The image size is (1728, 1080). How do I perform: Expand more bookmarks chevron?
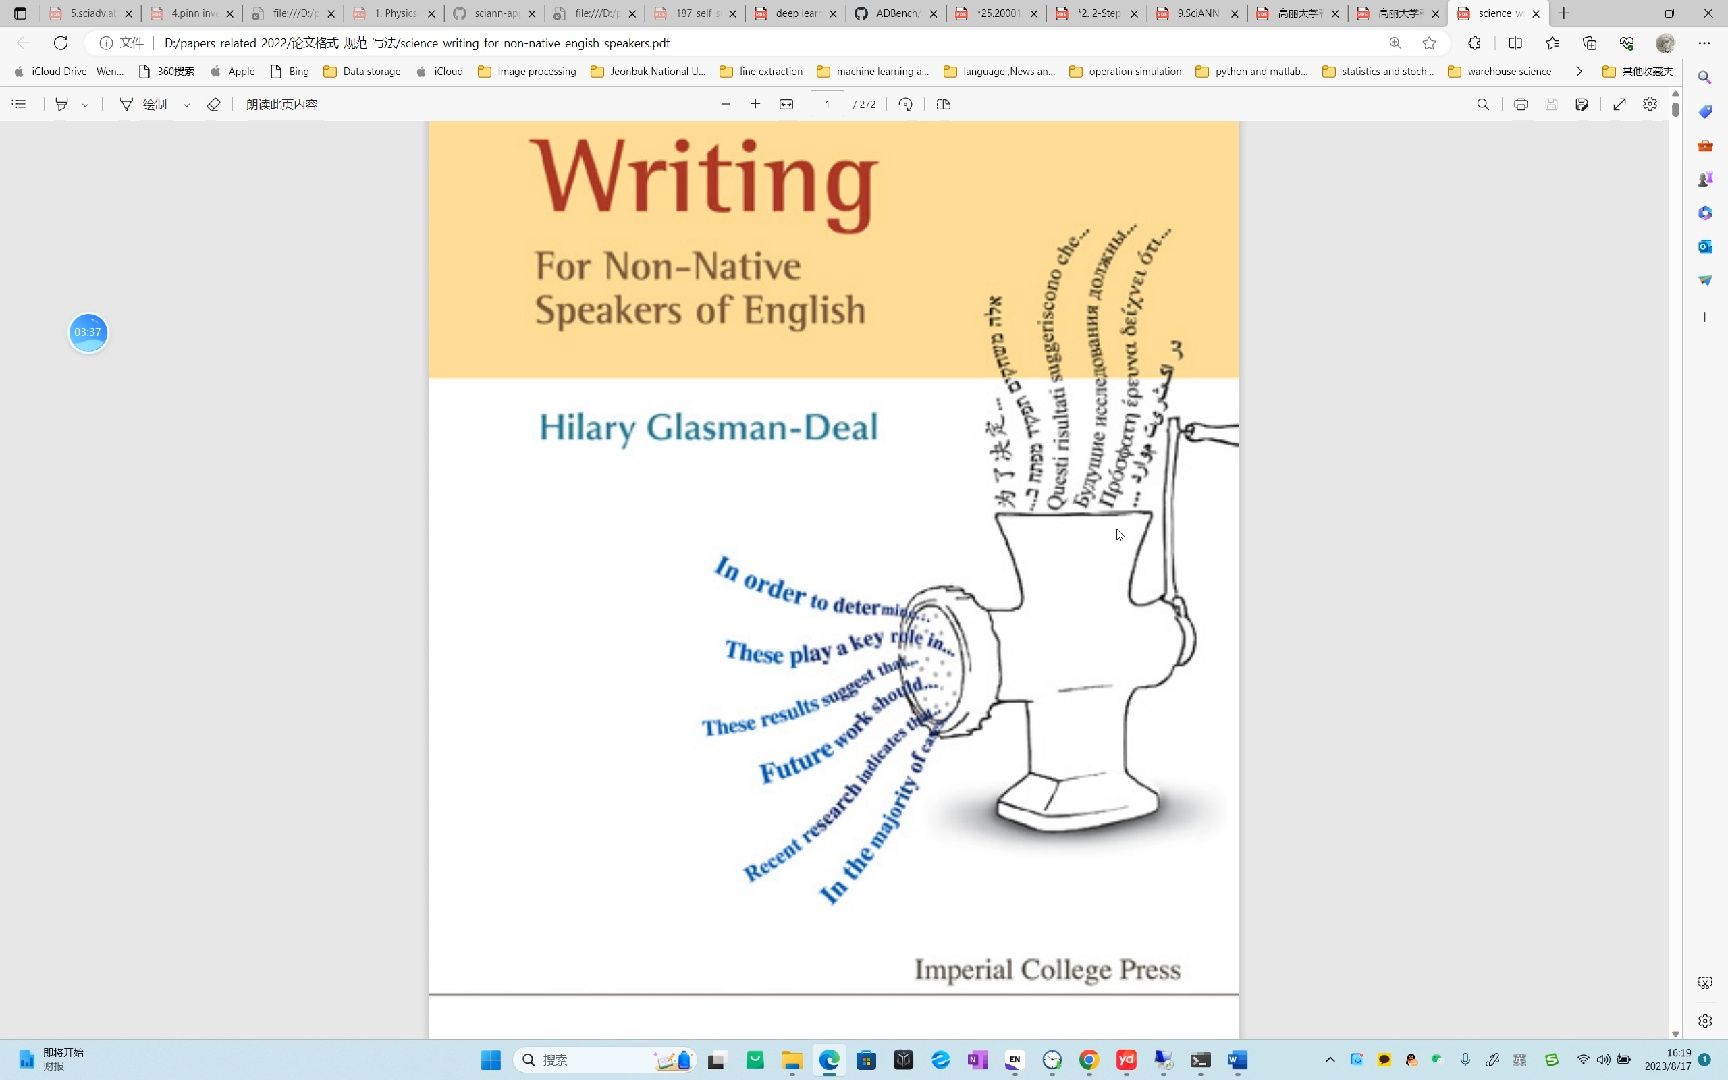[x=1579, y=71]
